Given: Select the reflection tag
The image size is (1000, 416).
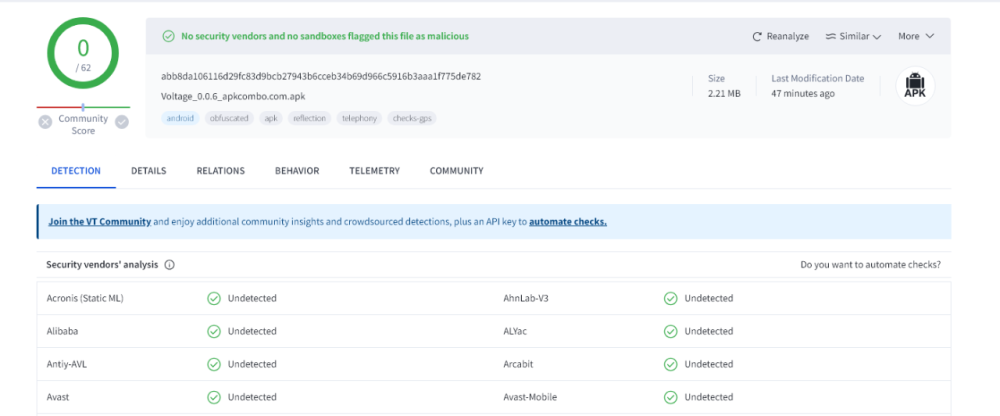Looking at the screenshot, I should click(x=309, y=118).
